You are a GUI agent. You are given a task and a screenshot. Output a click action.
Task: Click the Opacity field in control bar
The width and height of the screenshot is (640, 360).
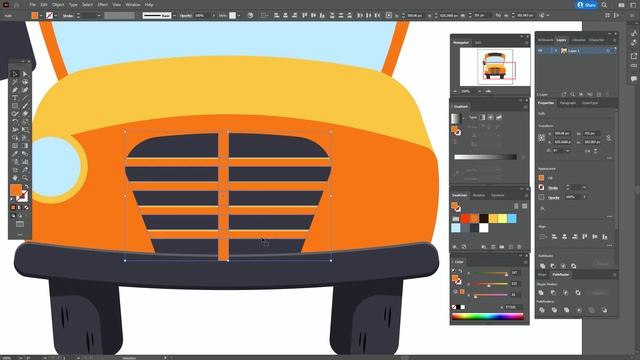tap(202, 16)
